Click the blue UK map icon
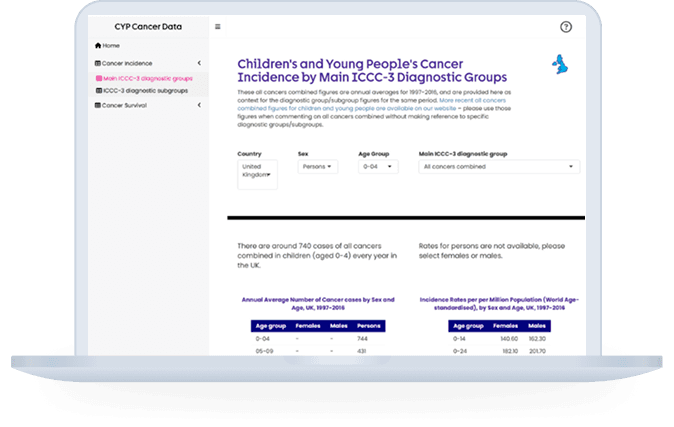Image resolution: width=674 pixels, height=427 pixels. 560,66
